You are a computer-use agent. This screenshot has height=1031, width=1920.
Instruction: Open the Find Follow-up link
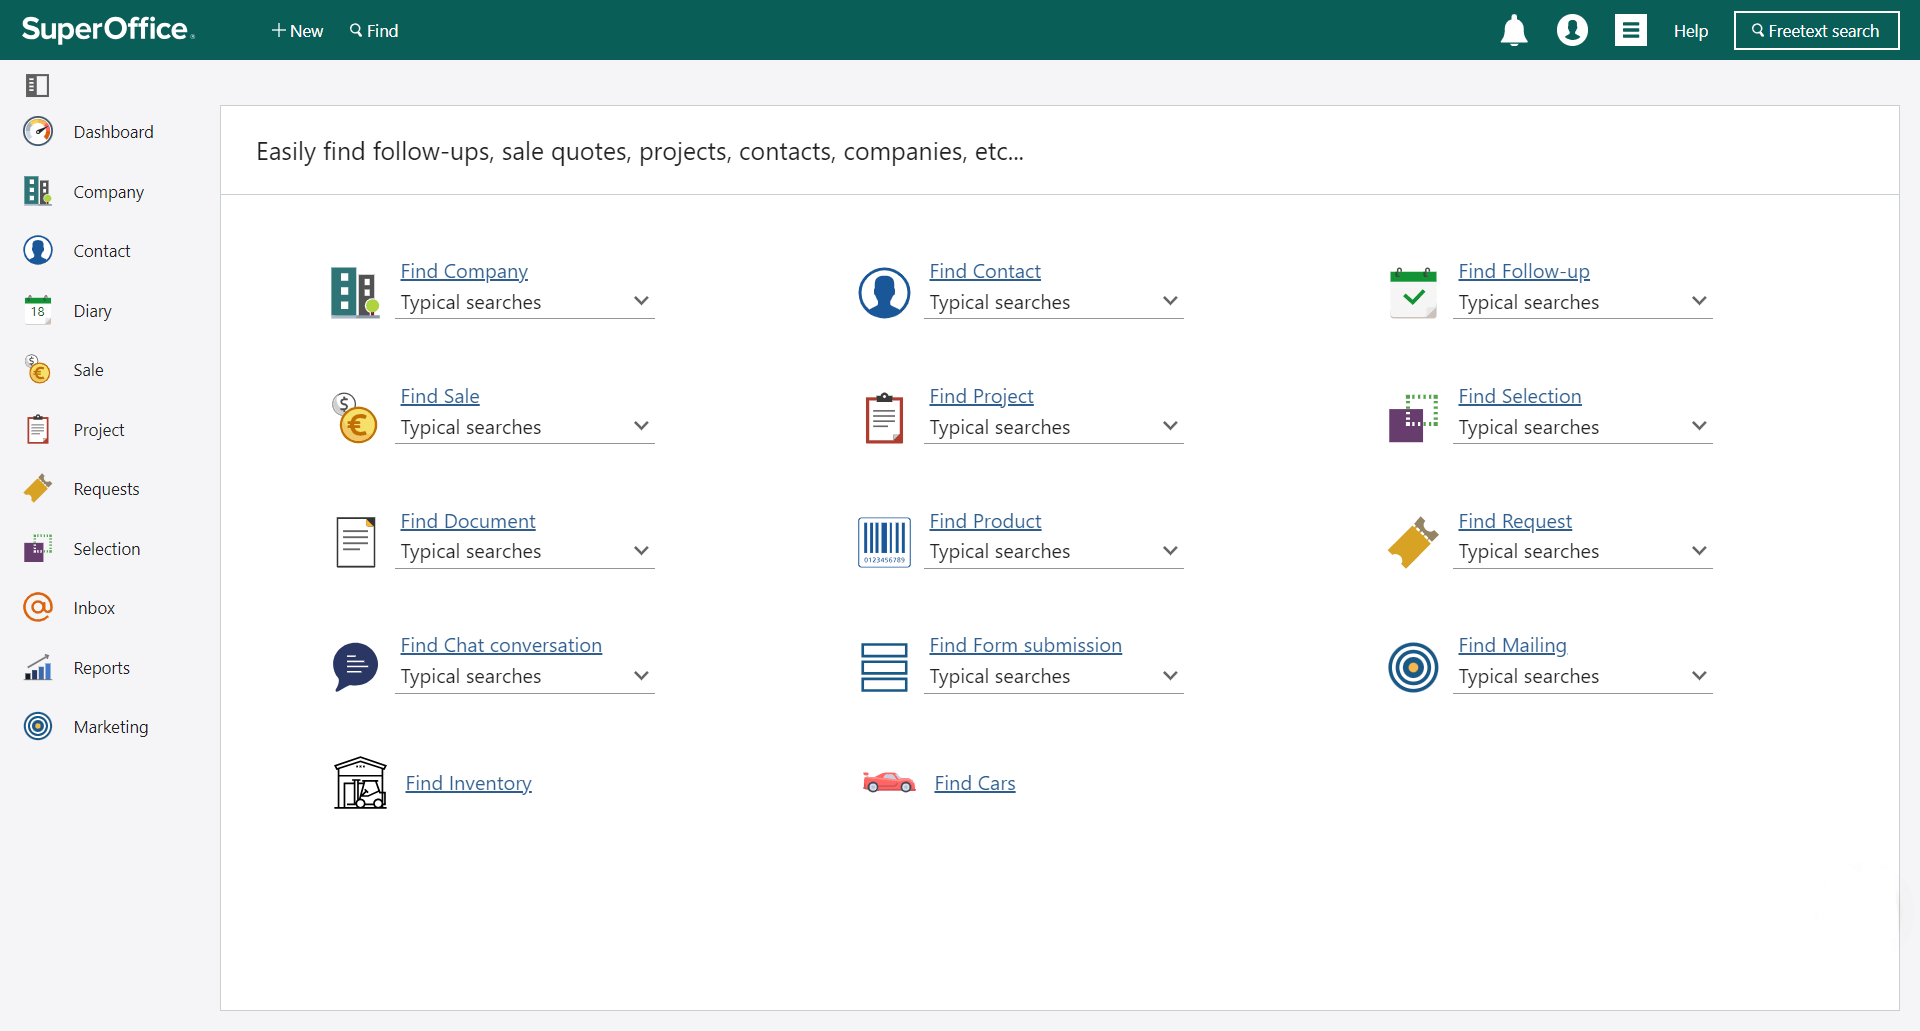point(1524,271)
